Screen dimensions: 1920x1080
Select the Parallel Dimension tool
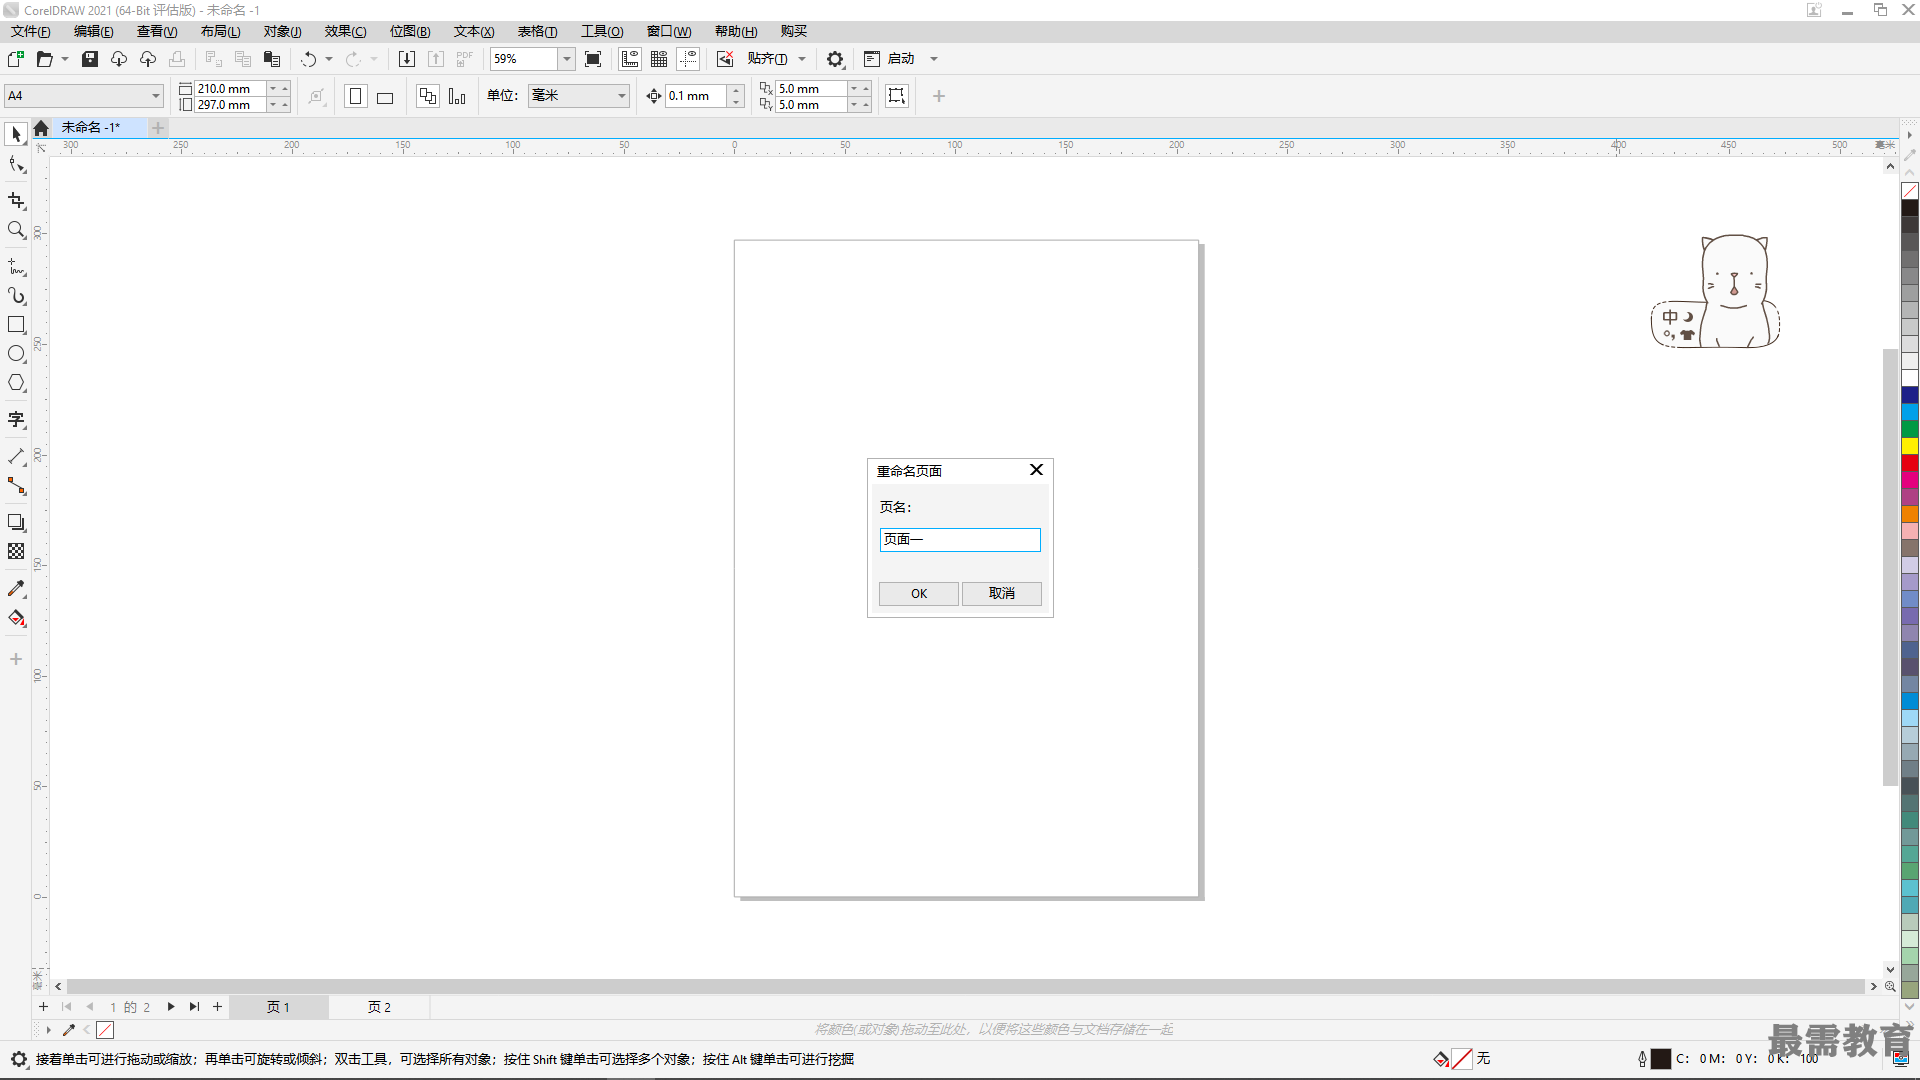tap(16, 457)
